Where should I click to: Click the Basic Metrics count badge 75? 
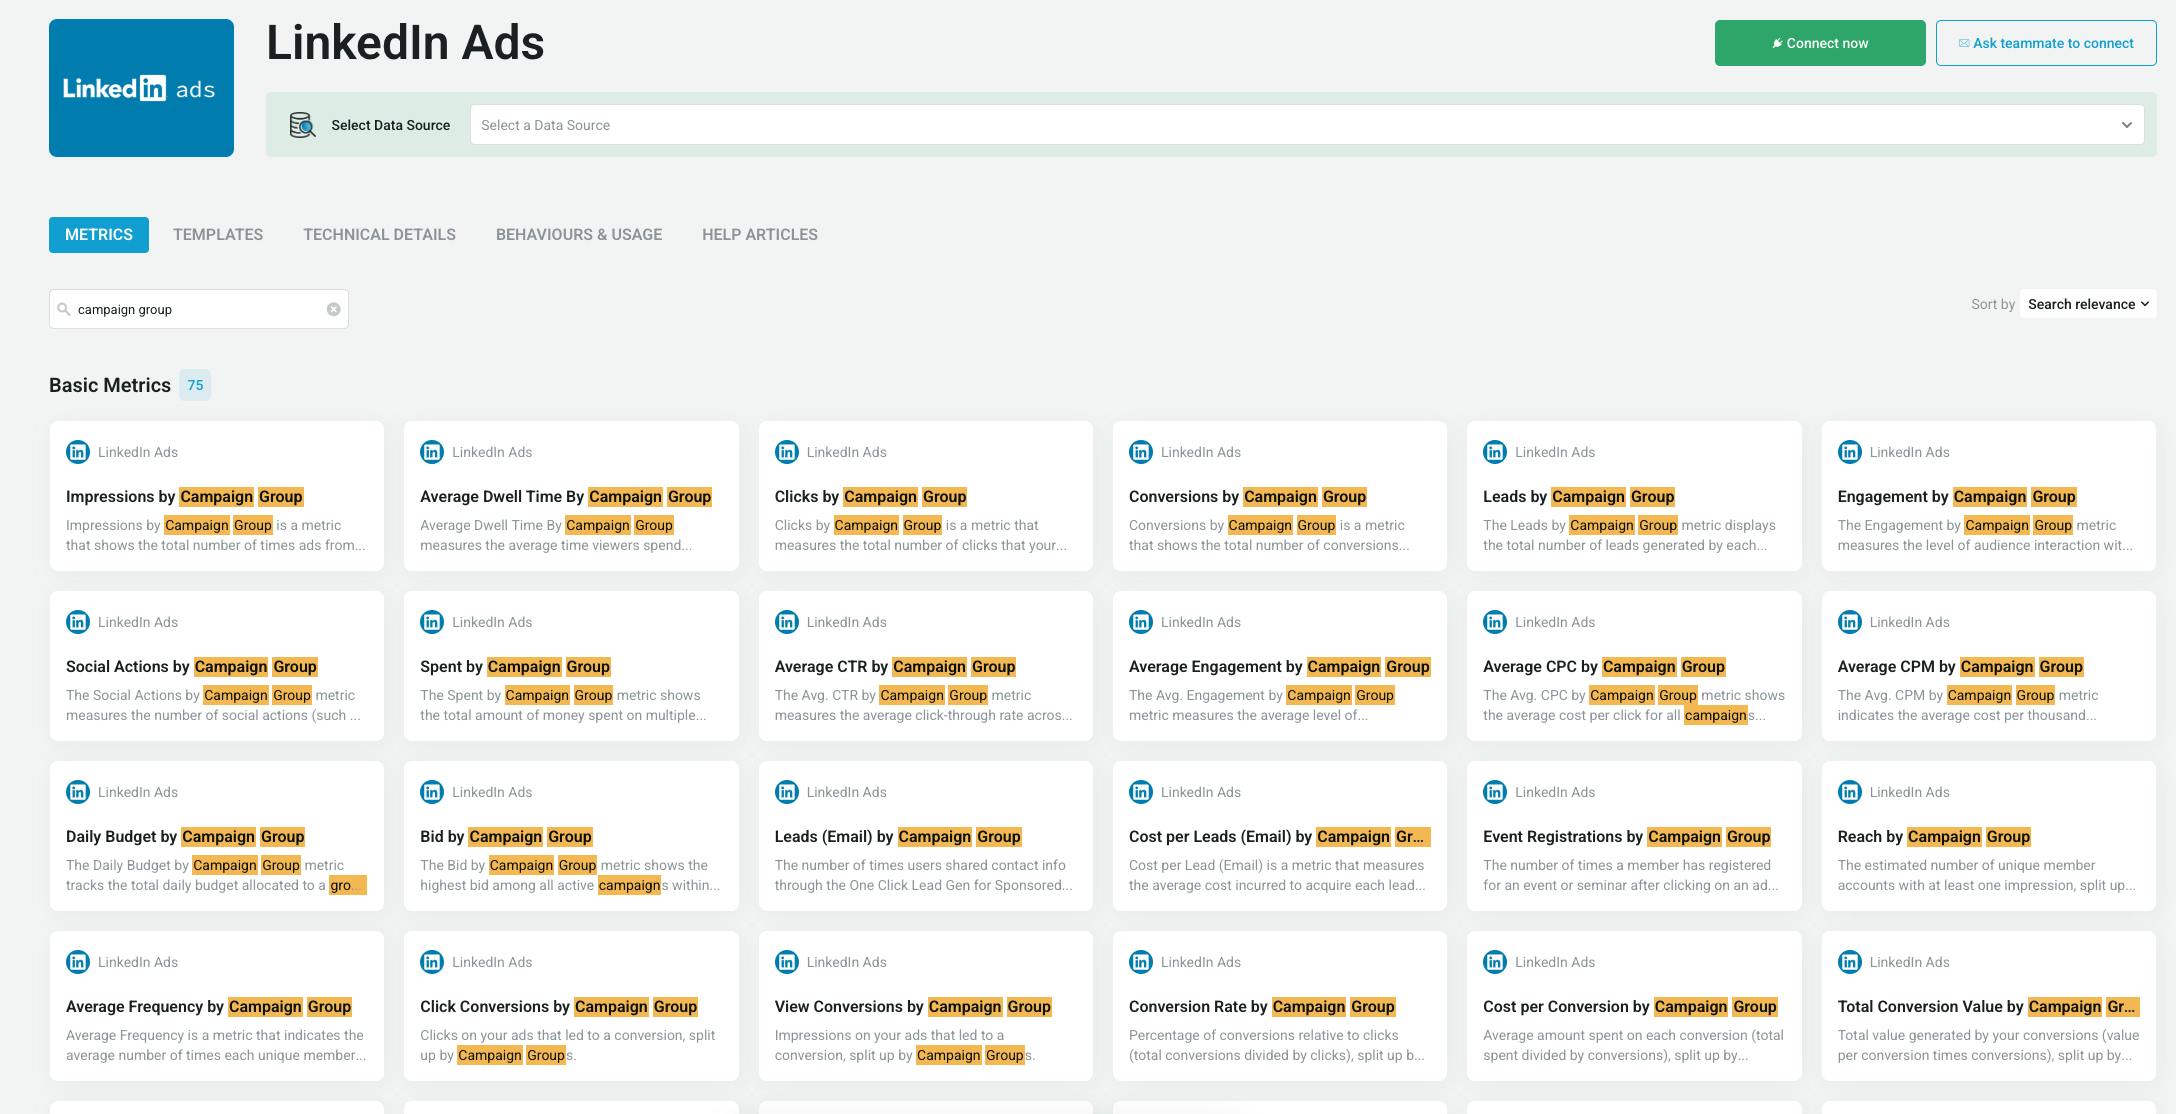pos(195,385)
